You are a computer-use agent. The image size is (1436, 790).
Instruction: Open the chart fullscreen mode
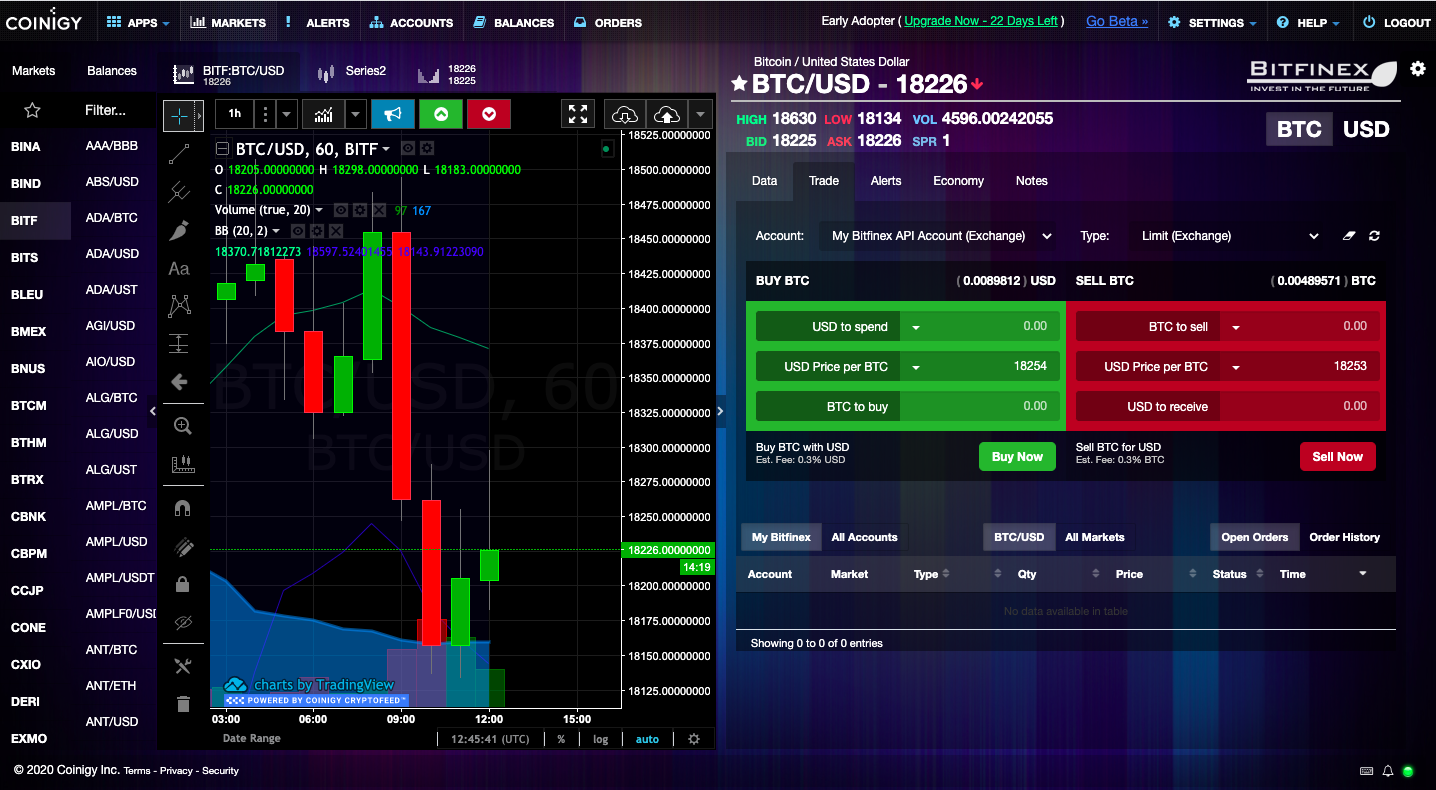pyautogui.click(x=578, y=114)
